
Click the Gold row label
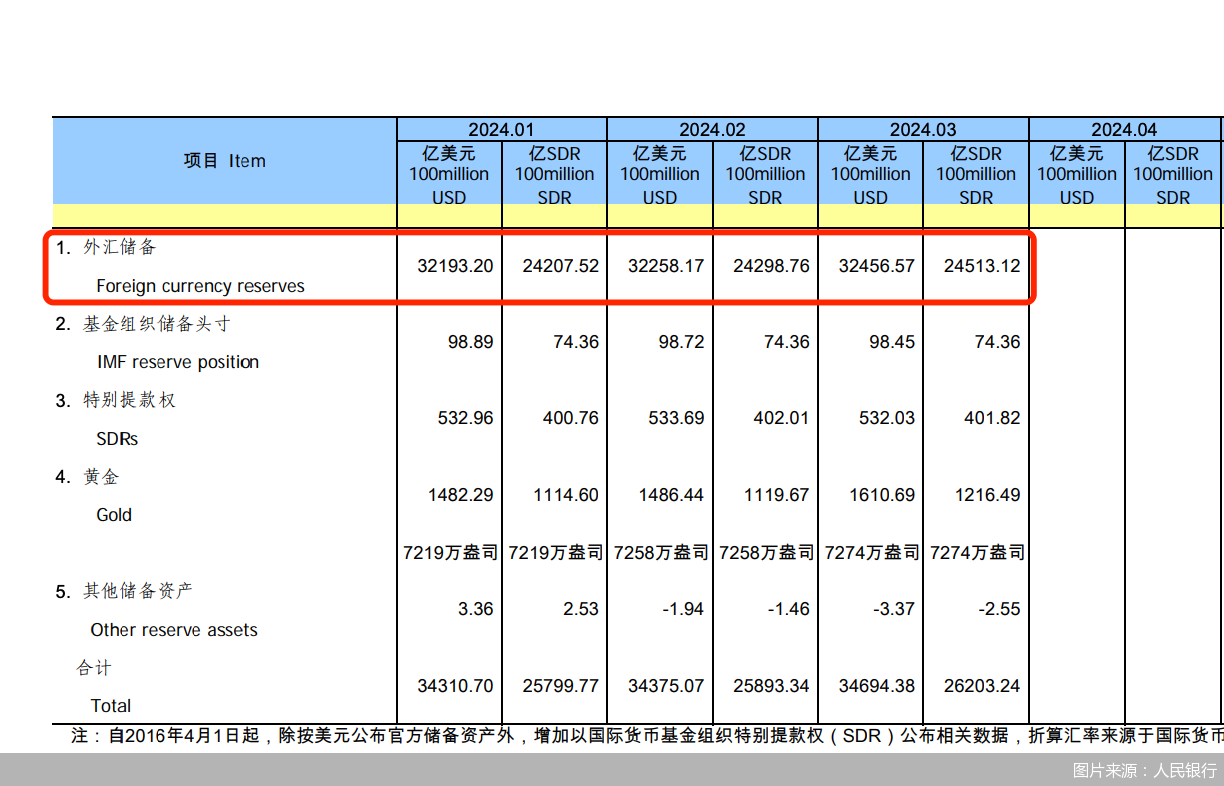(x=114, y=515)
